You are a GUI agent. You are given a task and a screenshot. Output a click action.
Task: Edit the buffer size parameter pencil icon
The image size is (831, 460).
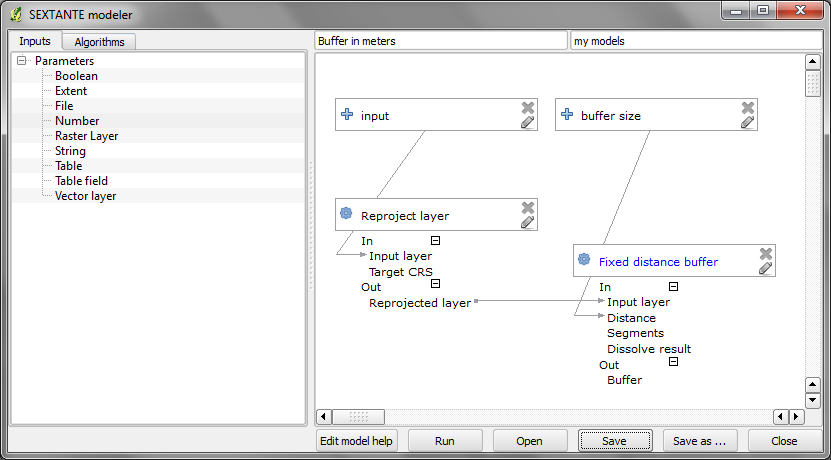point(748,122)
